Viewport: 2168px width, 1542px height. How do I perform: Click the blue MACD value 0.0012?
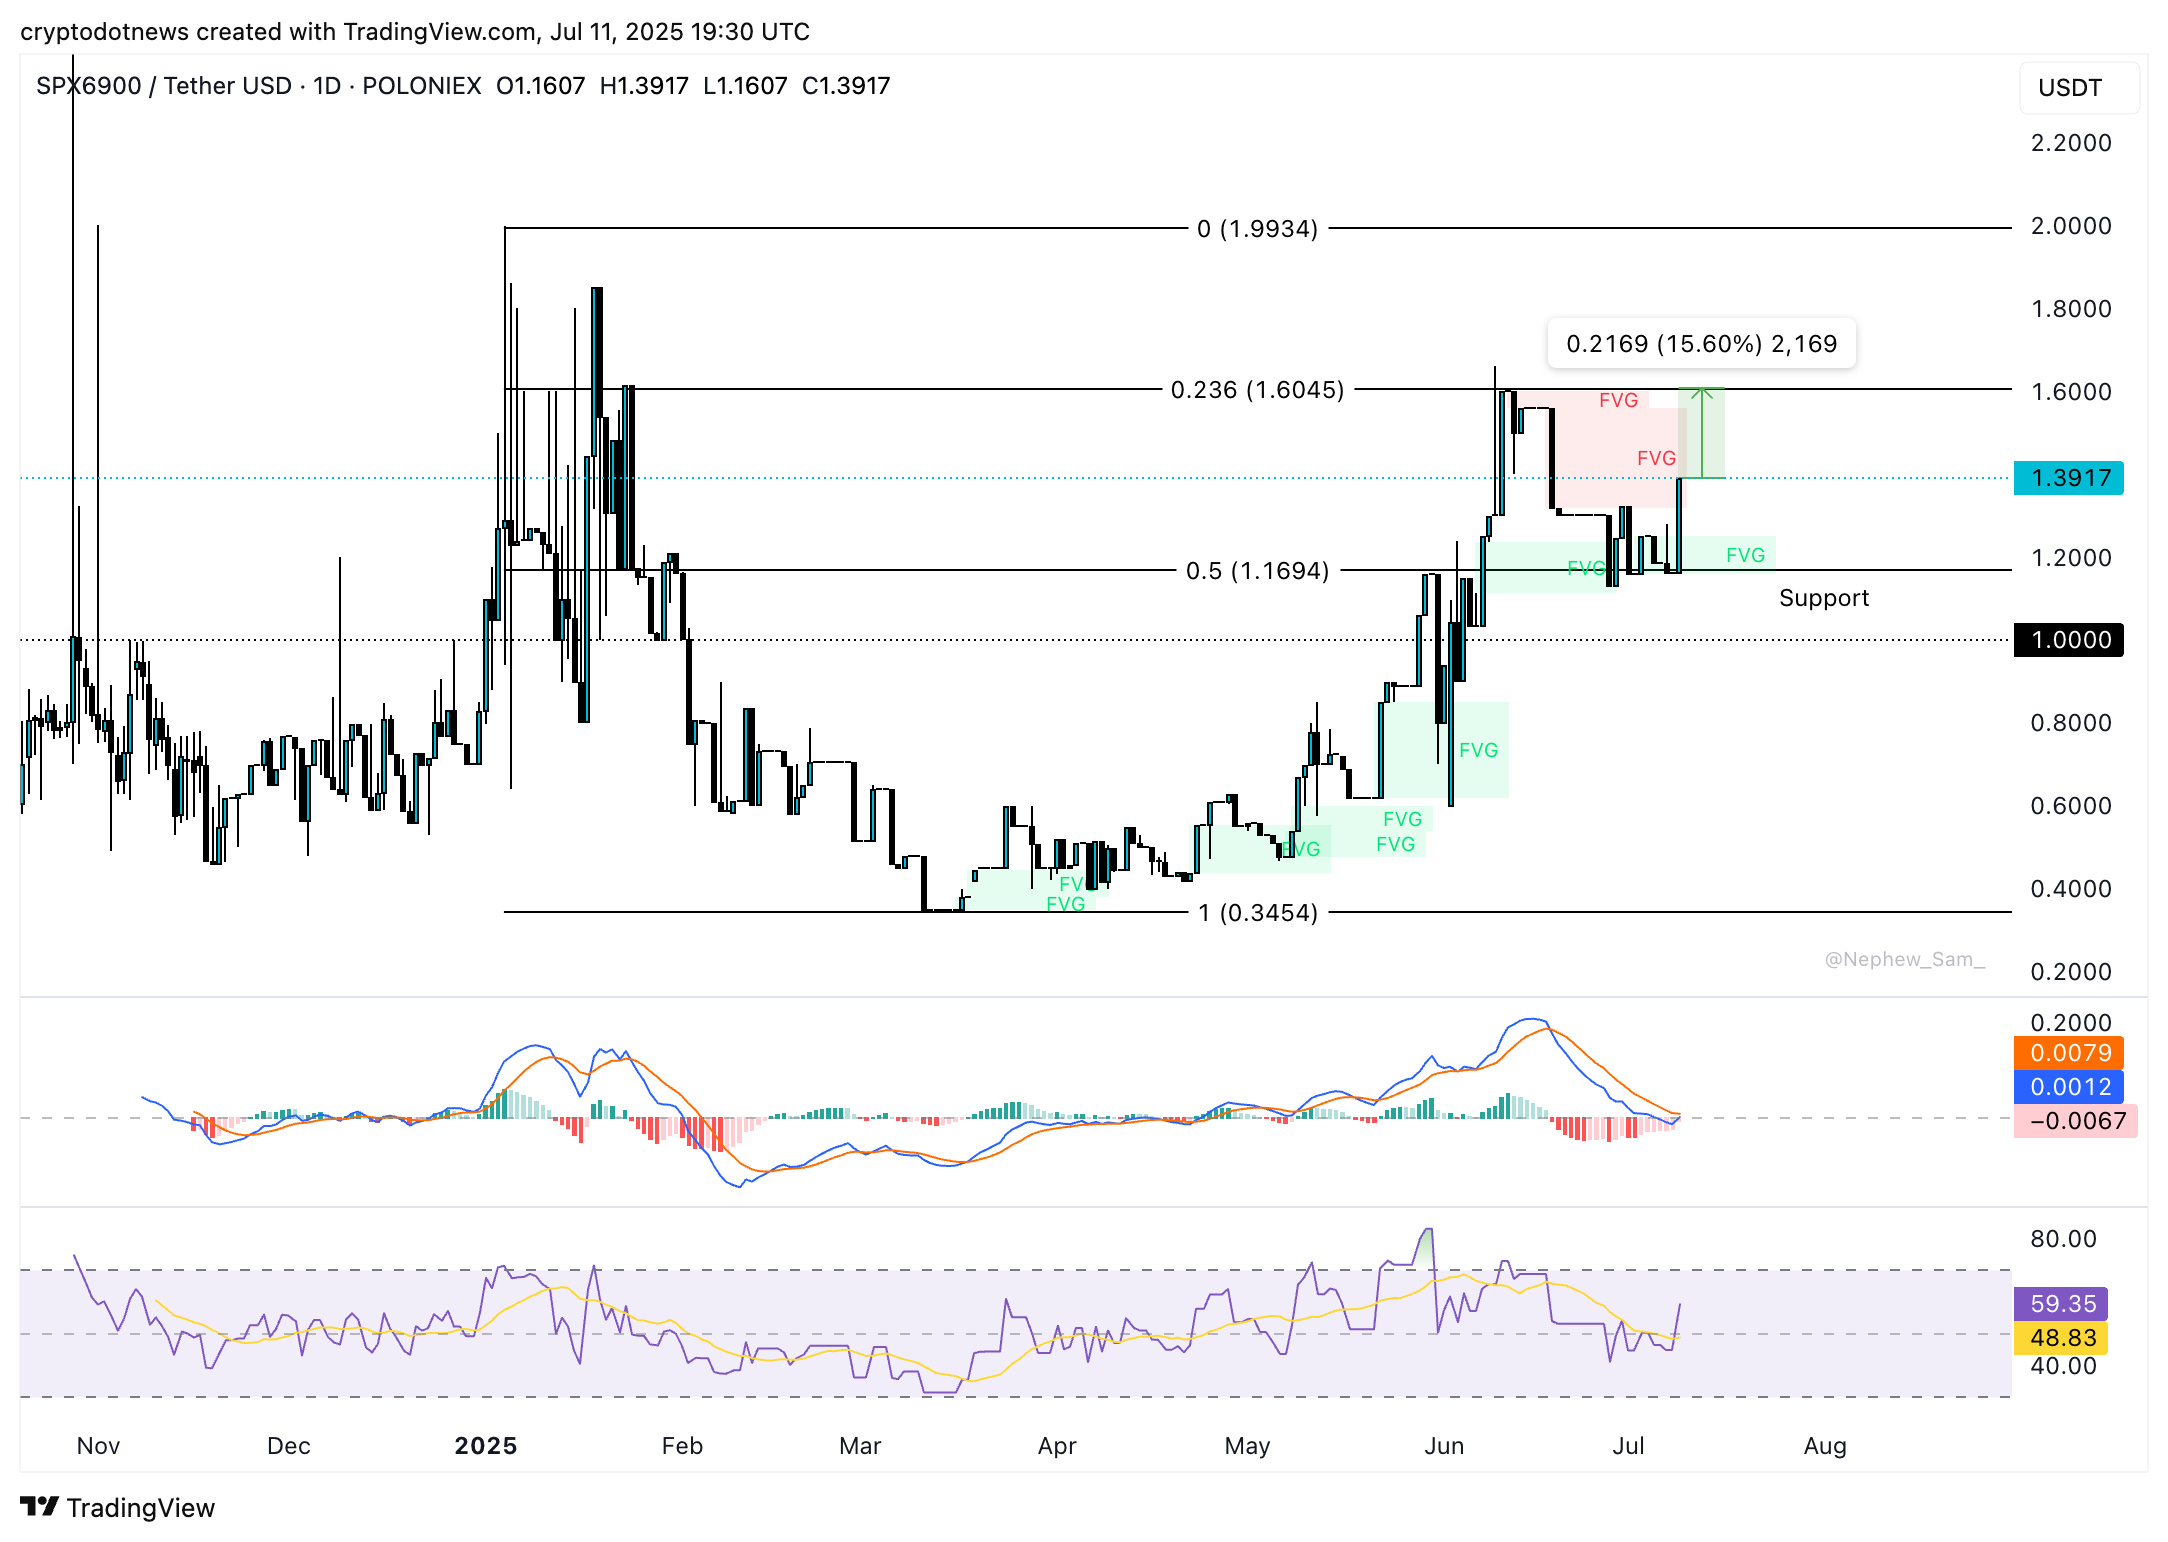point(2069,1087)
